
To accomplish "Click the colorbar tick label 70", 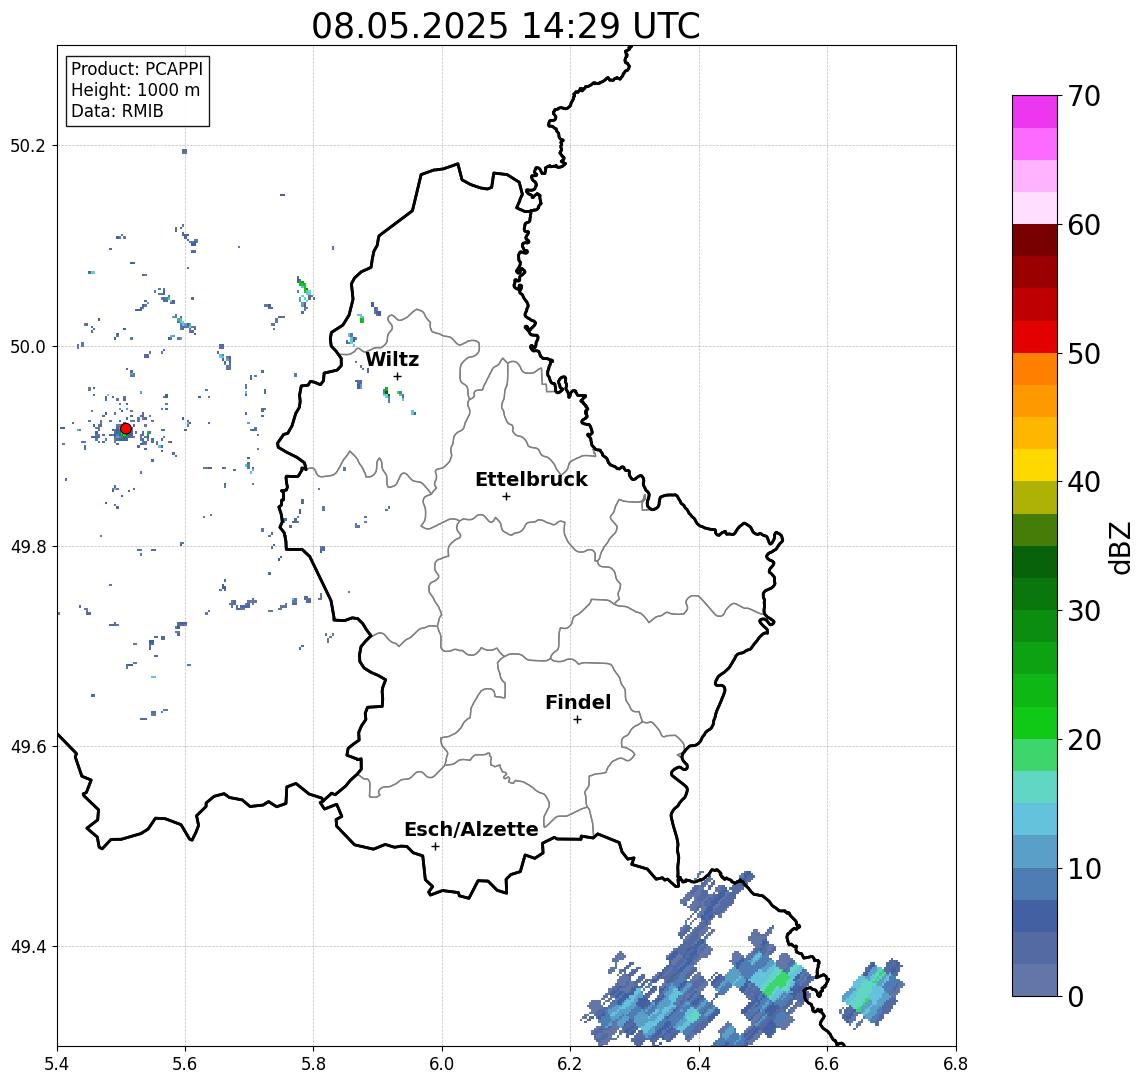I will pos(1084,96).
